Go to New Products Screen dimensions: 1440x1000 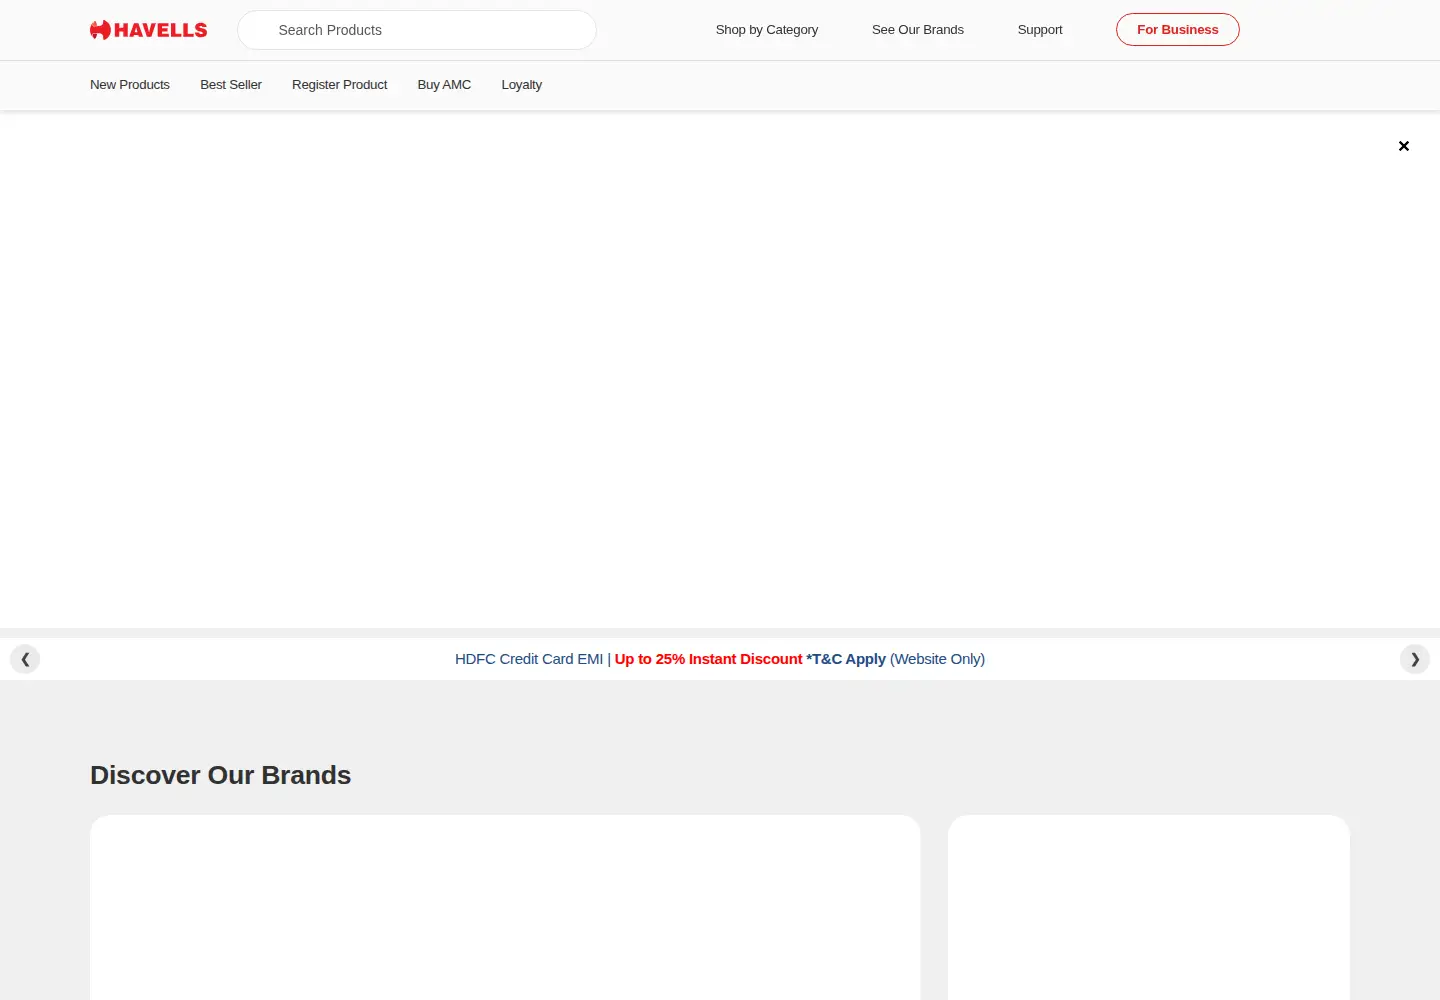click(x=130, y=85)
